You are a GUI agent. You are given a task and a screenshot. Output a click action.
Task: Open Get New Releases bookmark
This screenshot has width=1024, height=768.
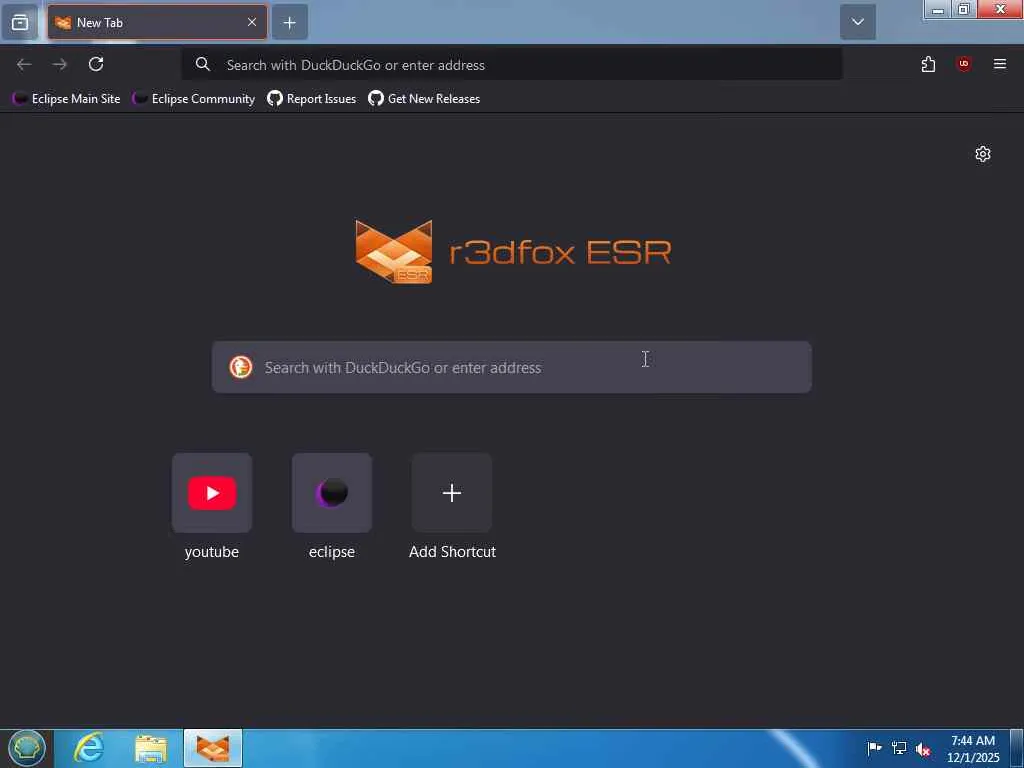pyautogui.click(x=424, y=99)
